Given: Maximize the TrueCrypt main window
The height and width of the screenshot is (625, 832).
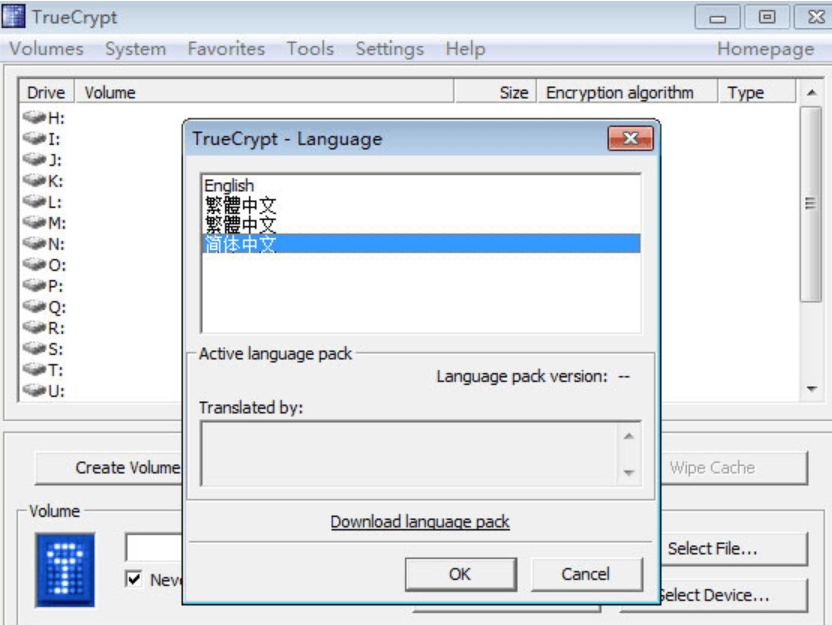Looking at the screenshot, I should (767, 18).
